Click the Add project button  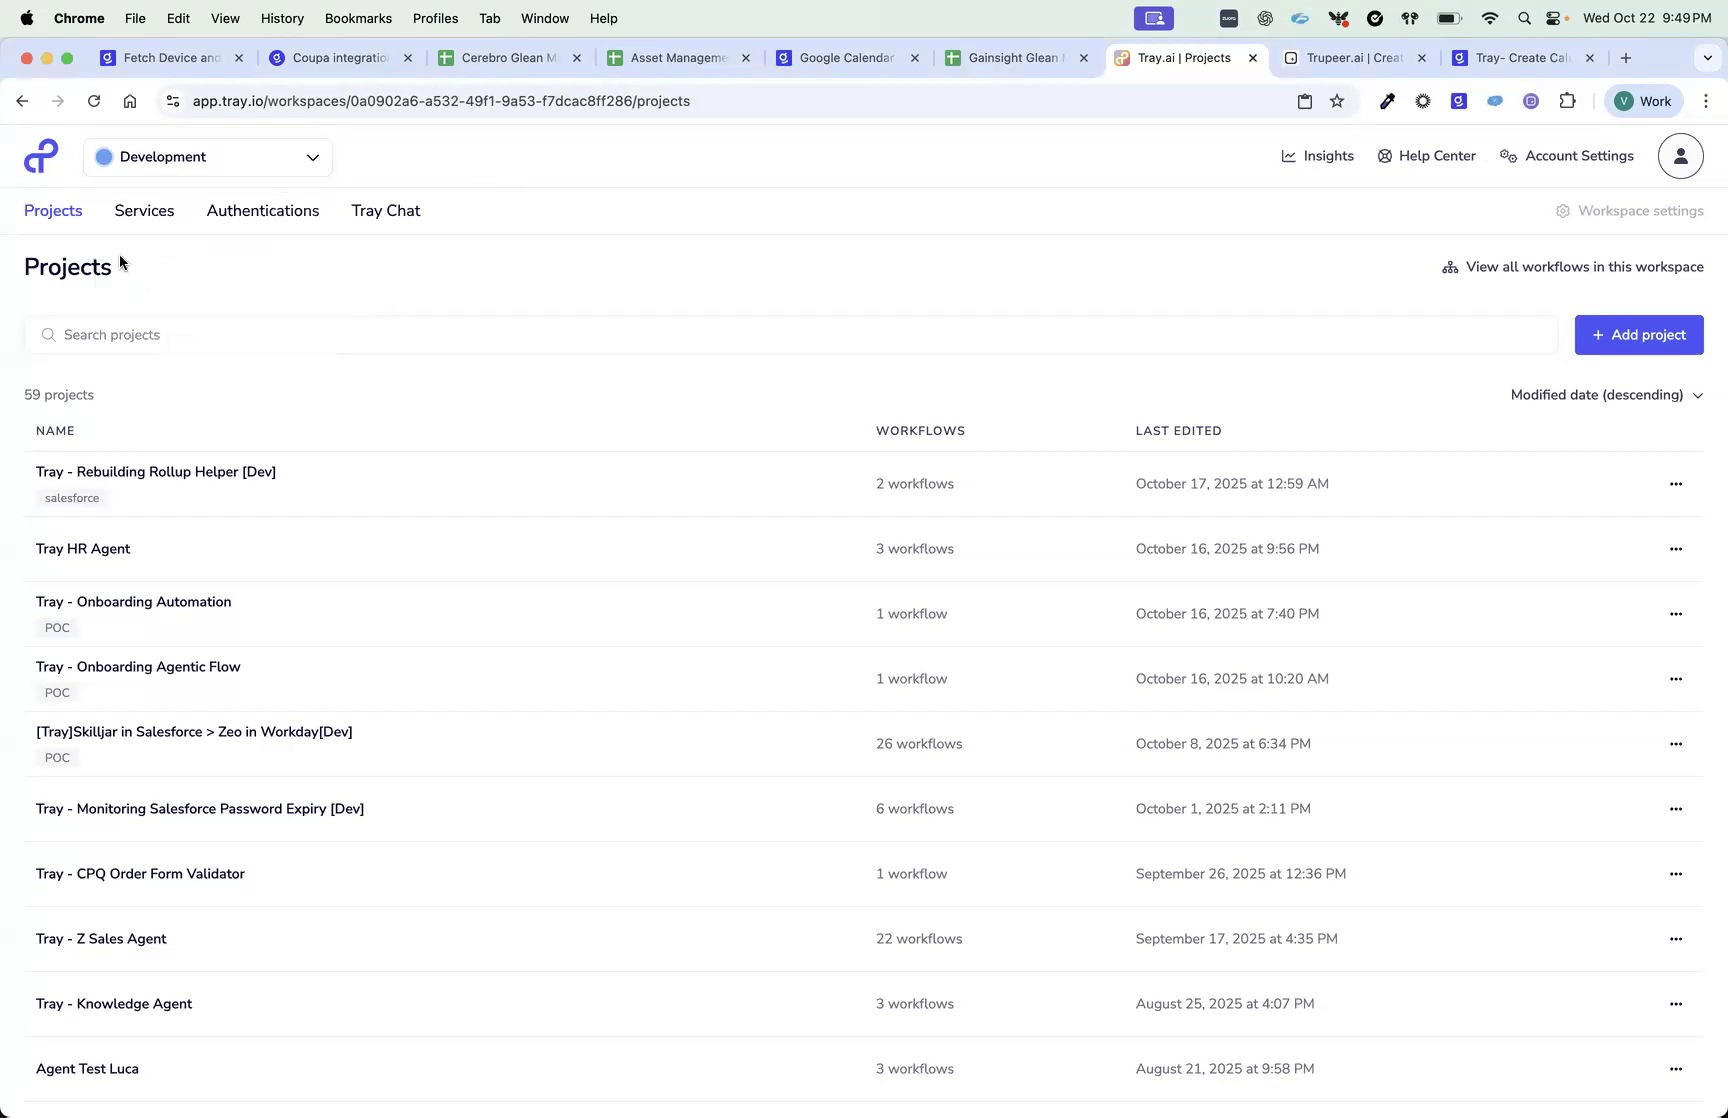pyautogui.click(x=1638, y=334)
